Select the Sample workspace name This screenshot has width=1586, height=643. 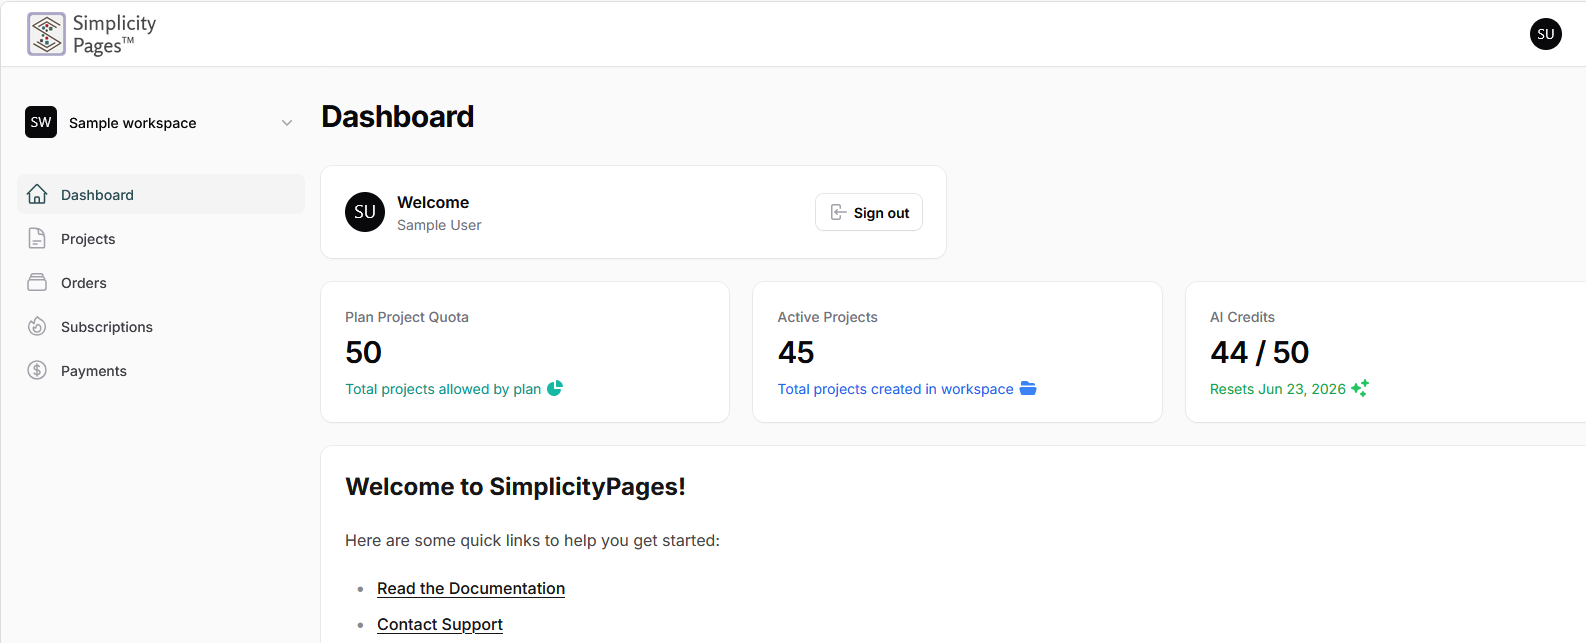(133, 123)
